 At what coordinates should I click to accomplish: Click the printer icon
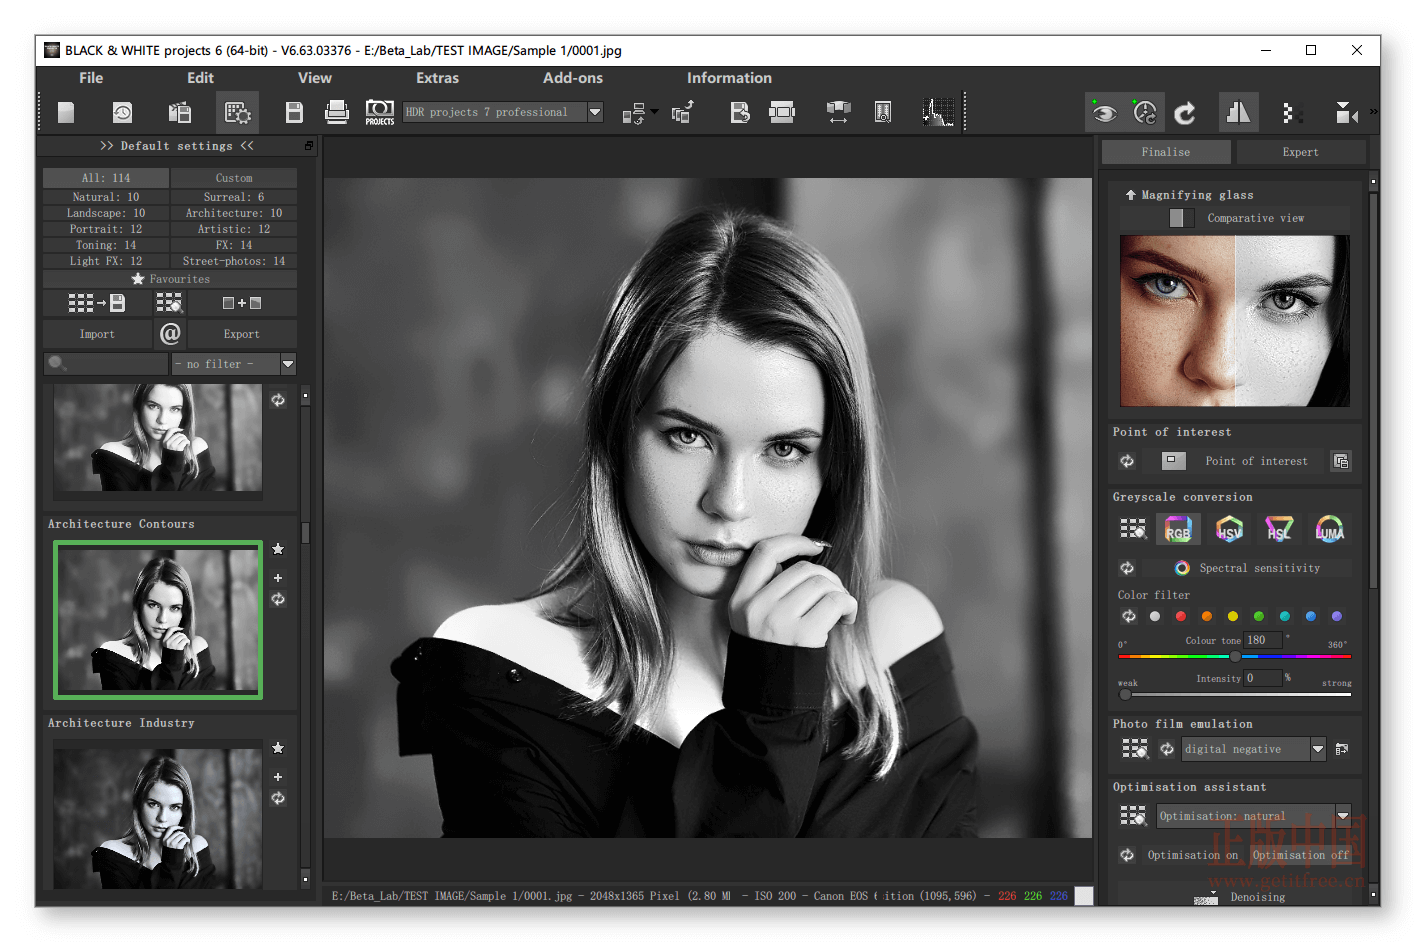click(337, 113)
